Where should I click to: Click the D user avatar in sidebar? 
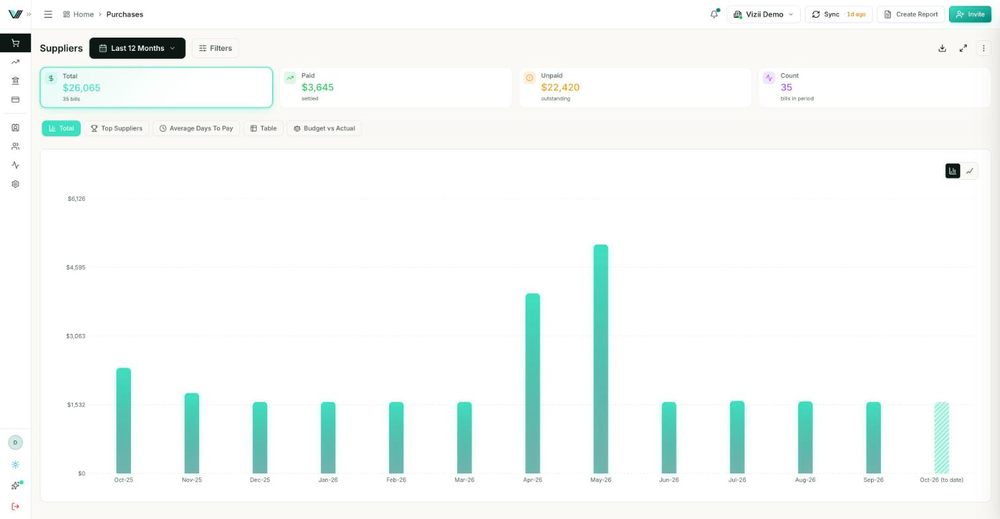pos(15,442)
